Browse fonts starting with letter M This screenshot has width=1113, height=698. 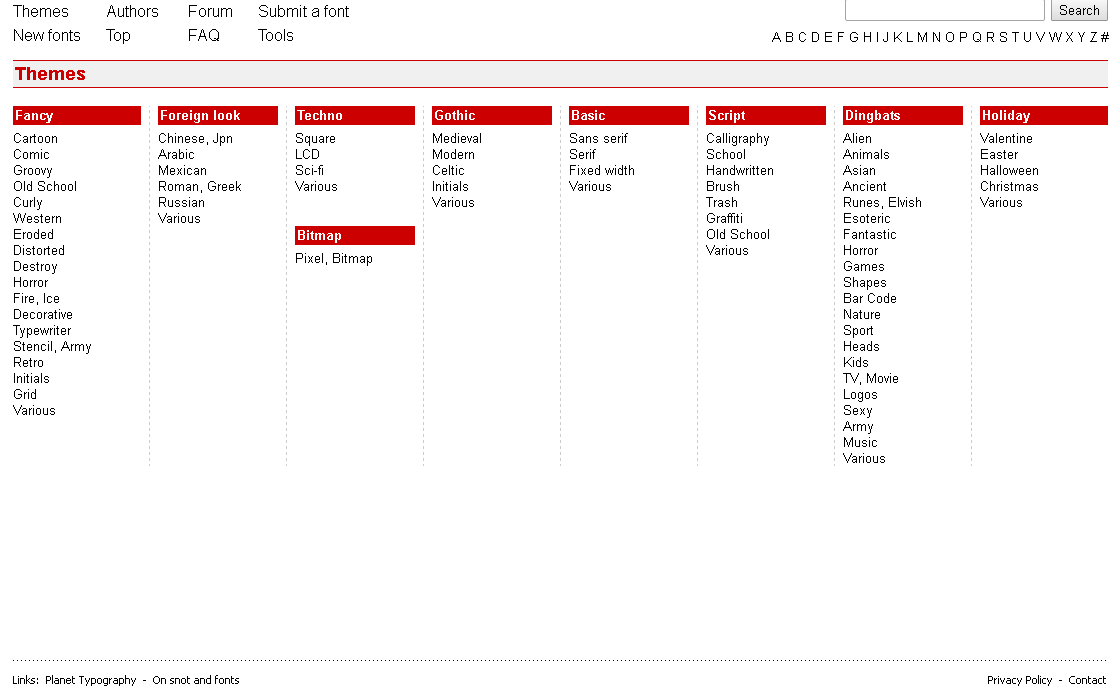pos(922,38)
